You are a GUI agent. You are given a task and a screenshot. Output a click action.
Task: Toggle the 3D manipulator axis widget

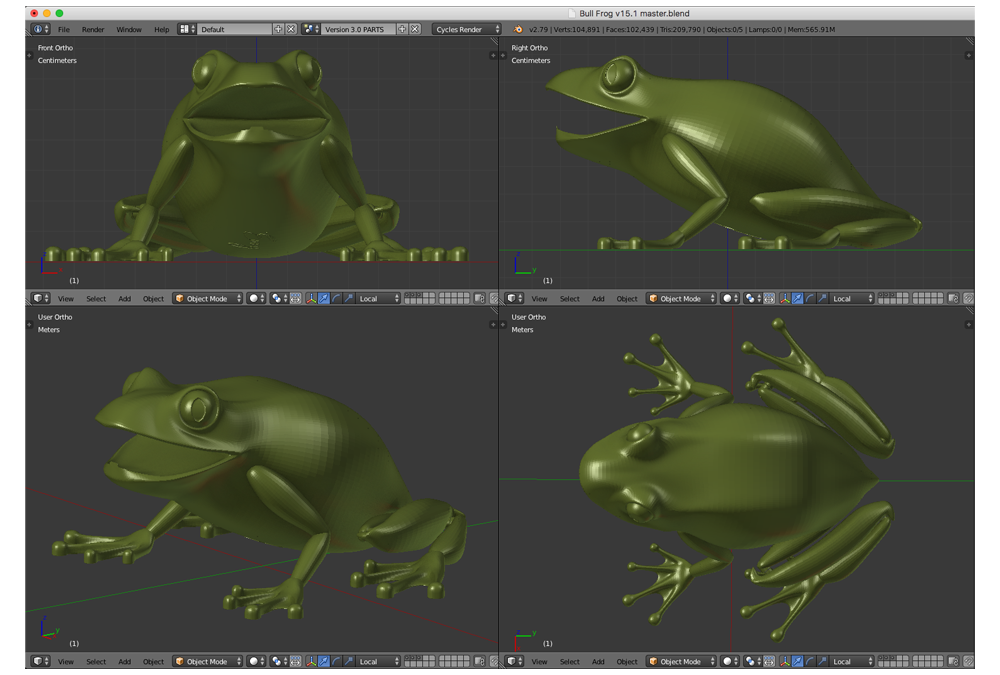pos(311,298)
